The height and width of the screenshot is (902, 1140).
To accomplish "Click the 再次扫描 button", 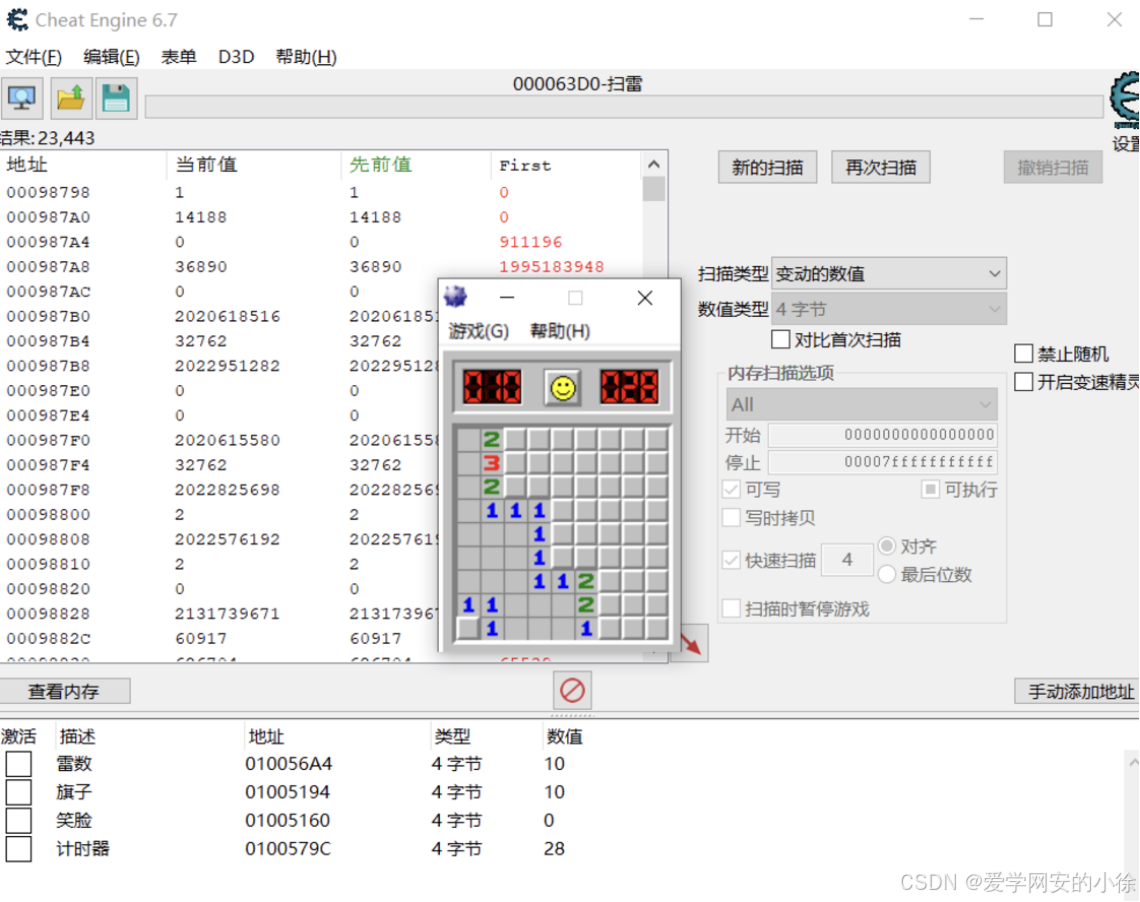I will coord(880,167).
